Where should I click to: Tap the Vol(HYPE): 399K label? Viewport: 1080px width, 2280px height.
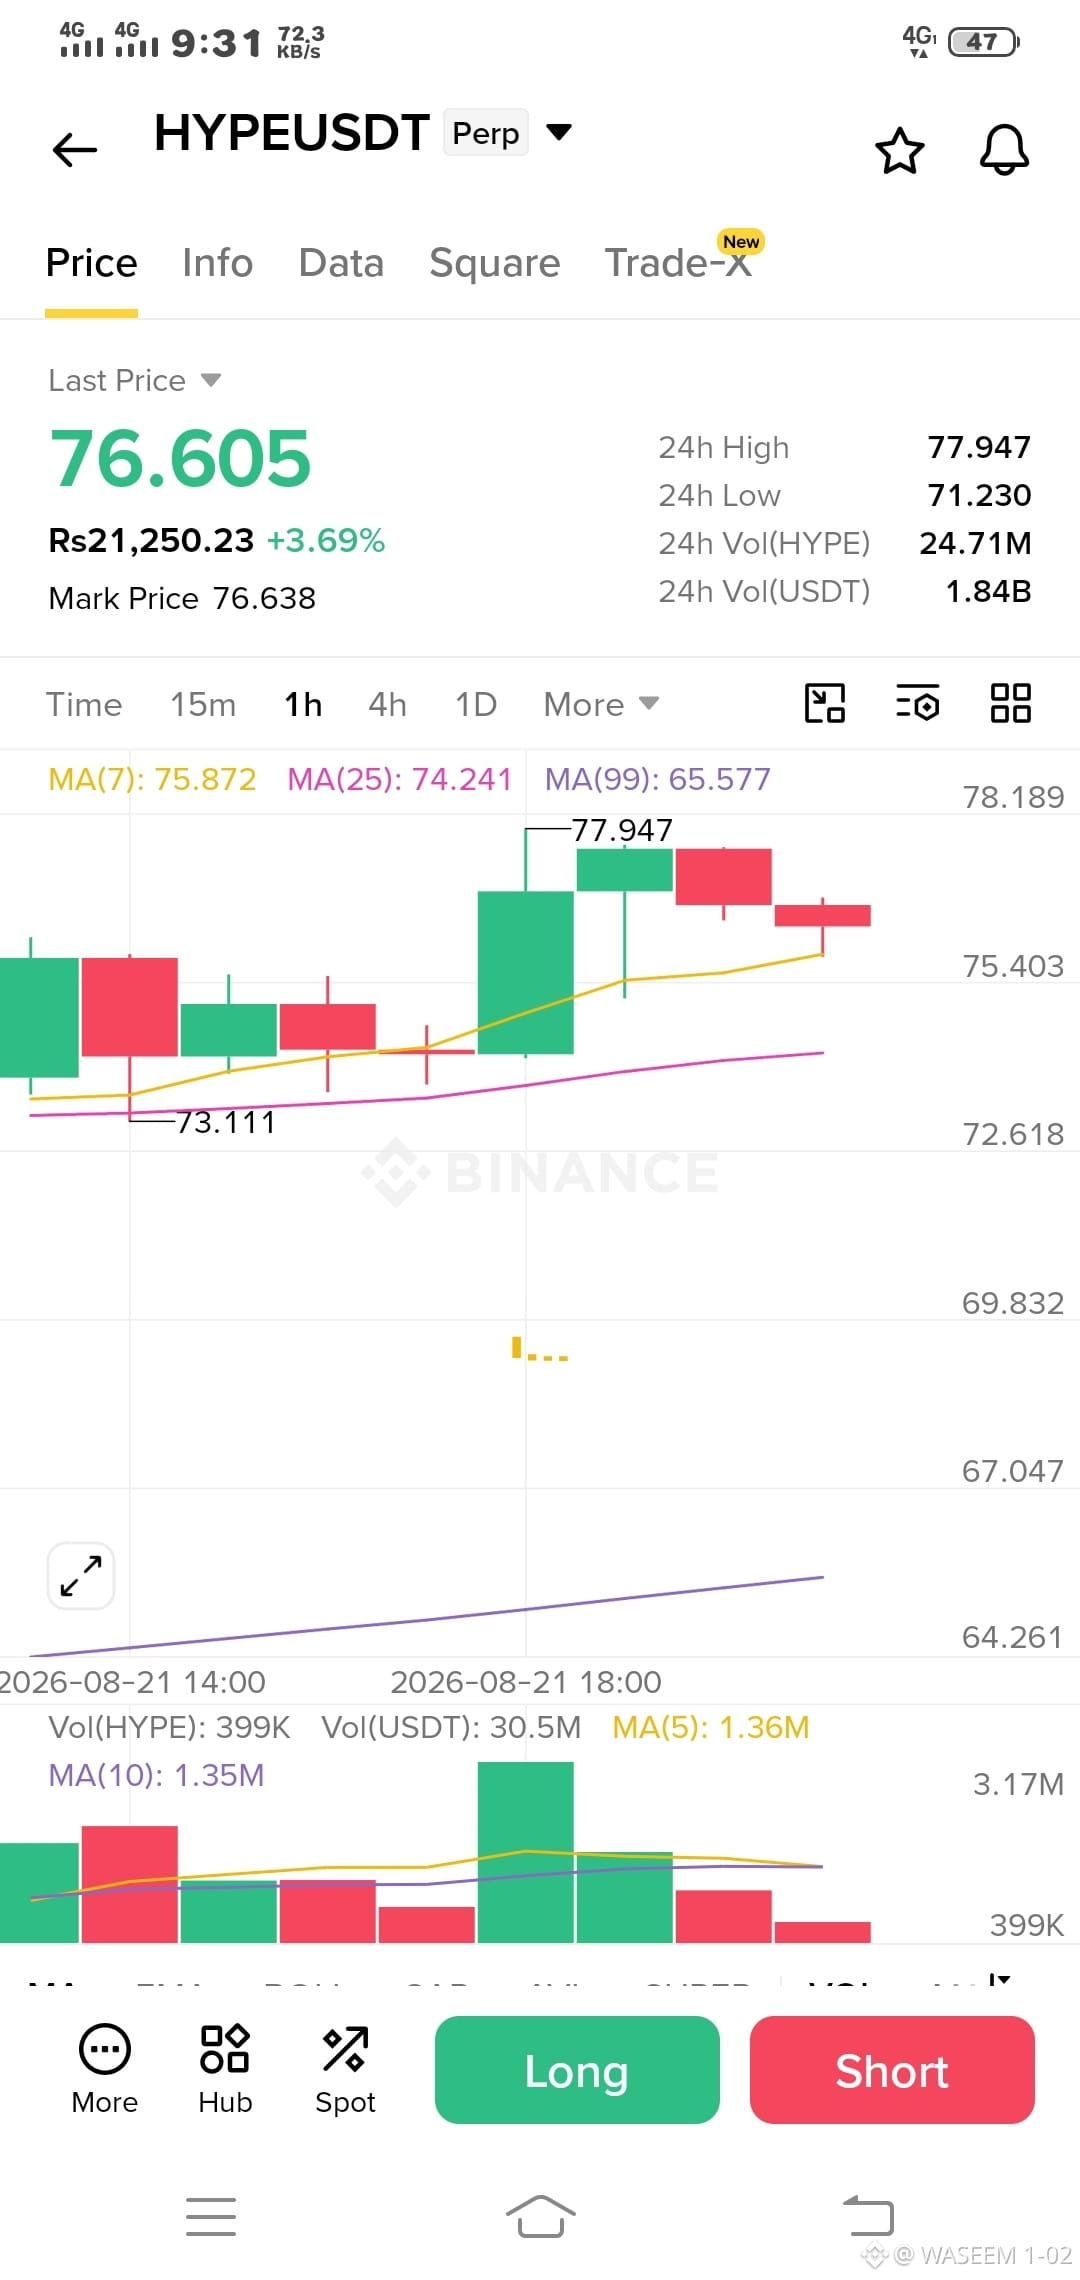click(x=169, y=1727)
